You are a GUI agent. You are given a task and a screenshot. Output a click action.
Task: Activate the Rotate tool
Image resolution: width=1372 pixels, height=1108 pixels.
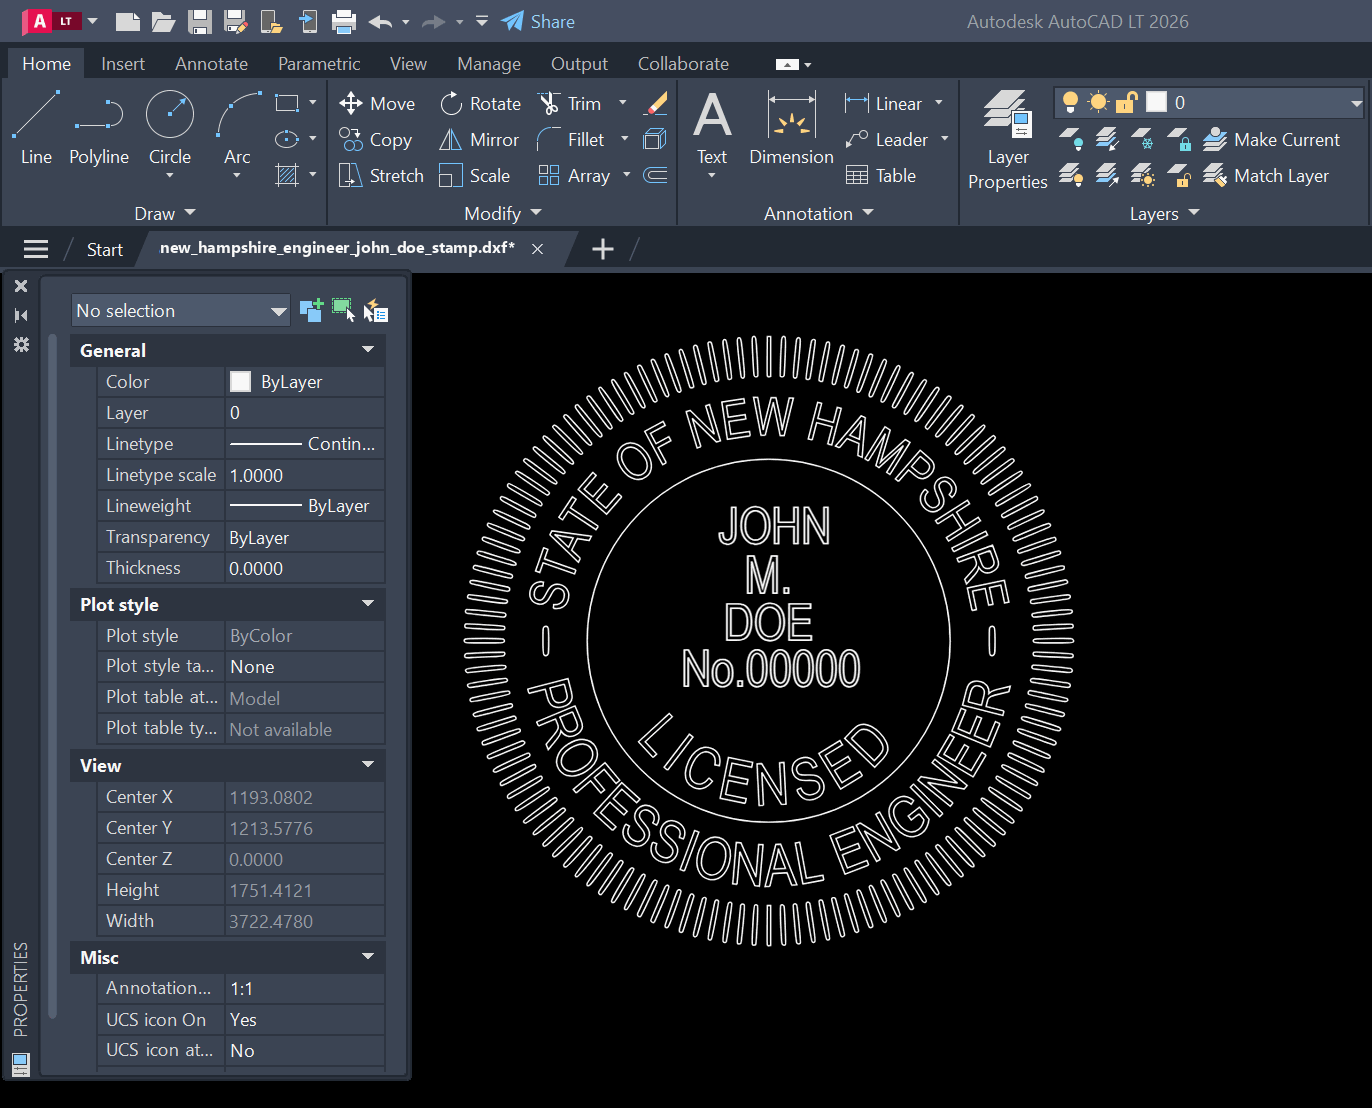click(x=480, y=104)
